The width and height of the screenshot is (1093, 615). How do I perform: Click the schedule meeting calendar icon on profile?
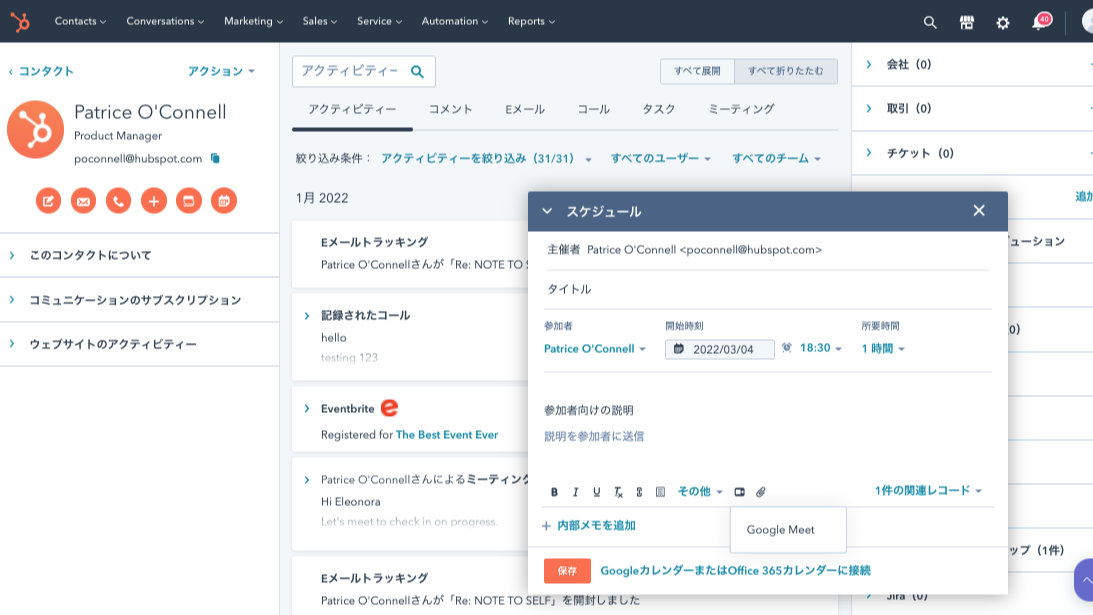pos(223,200)
